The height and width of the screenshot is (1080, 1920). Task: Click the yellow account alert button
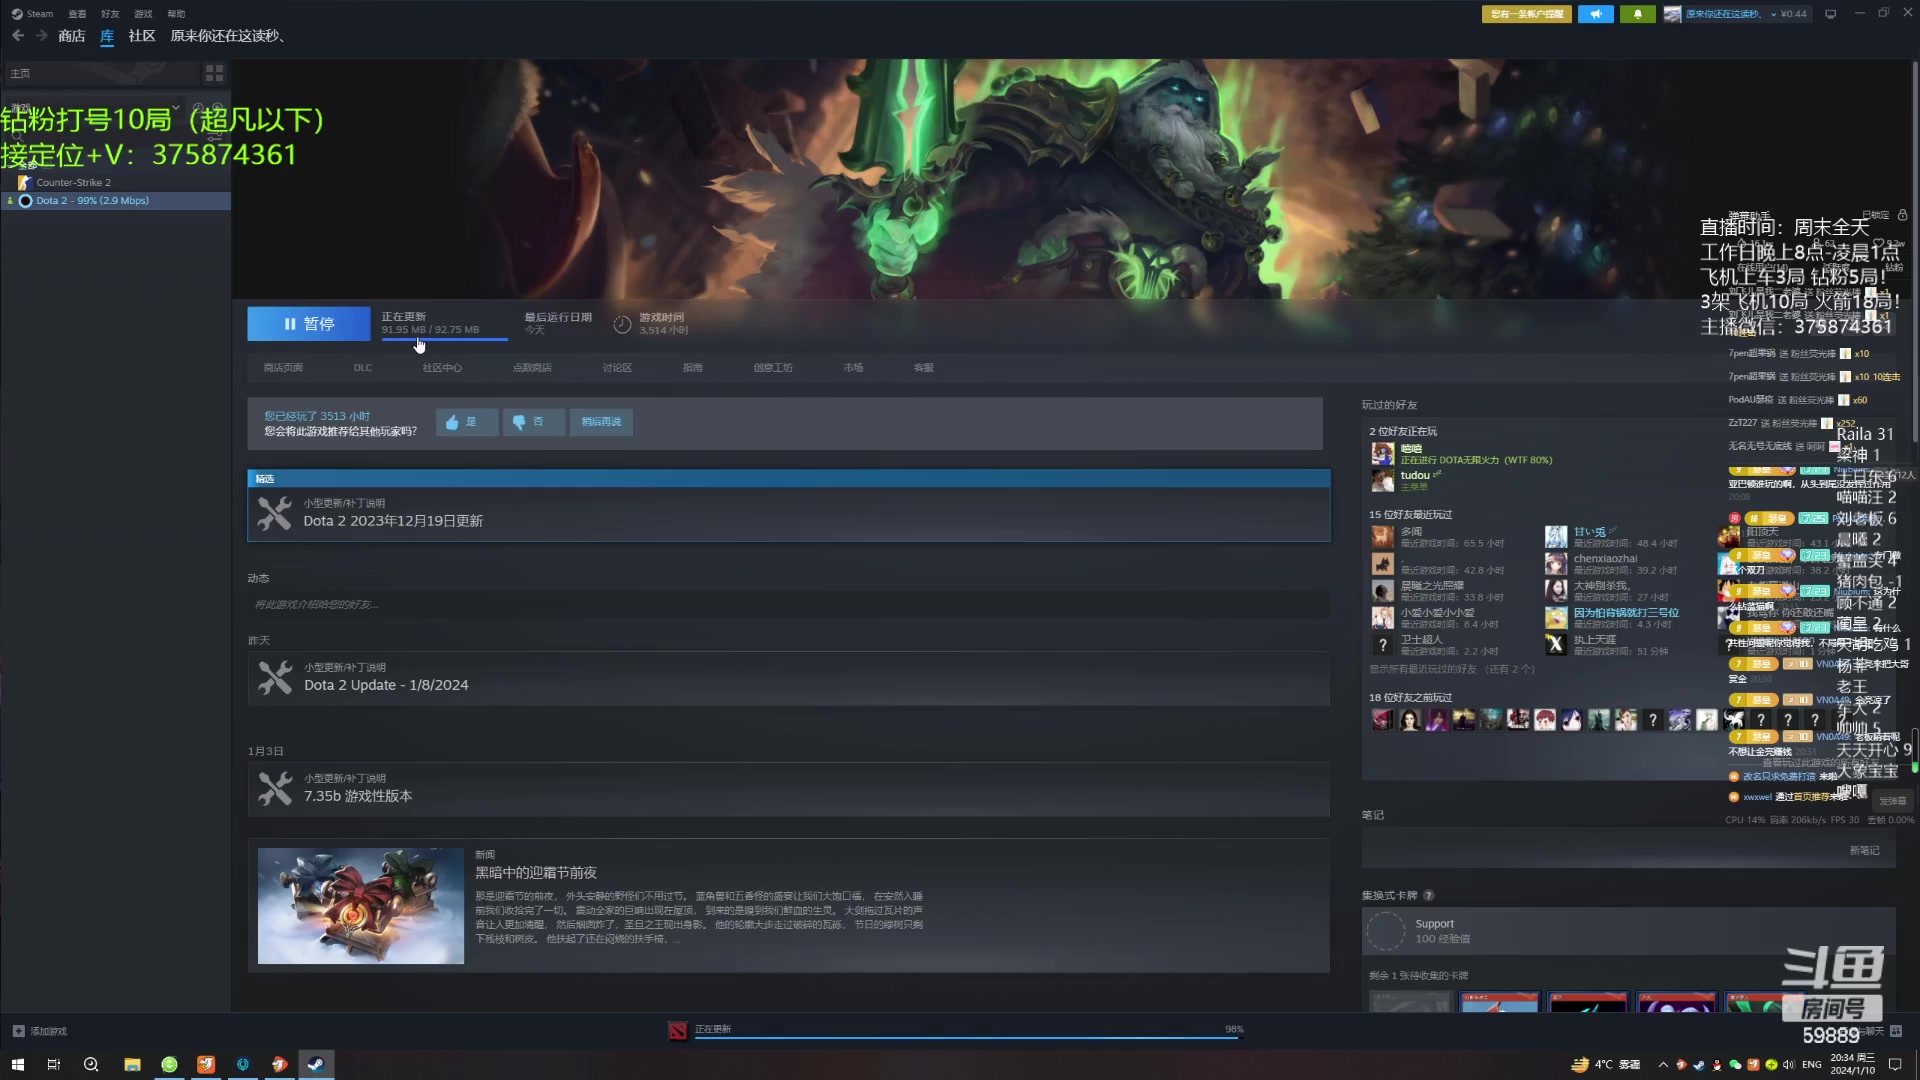[x=1526, y=14]
